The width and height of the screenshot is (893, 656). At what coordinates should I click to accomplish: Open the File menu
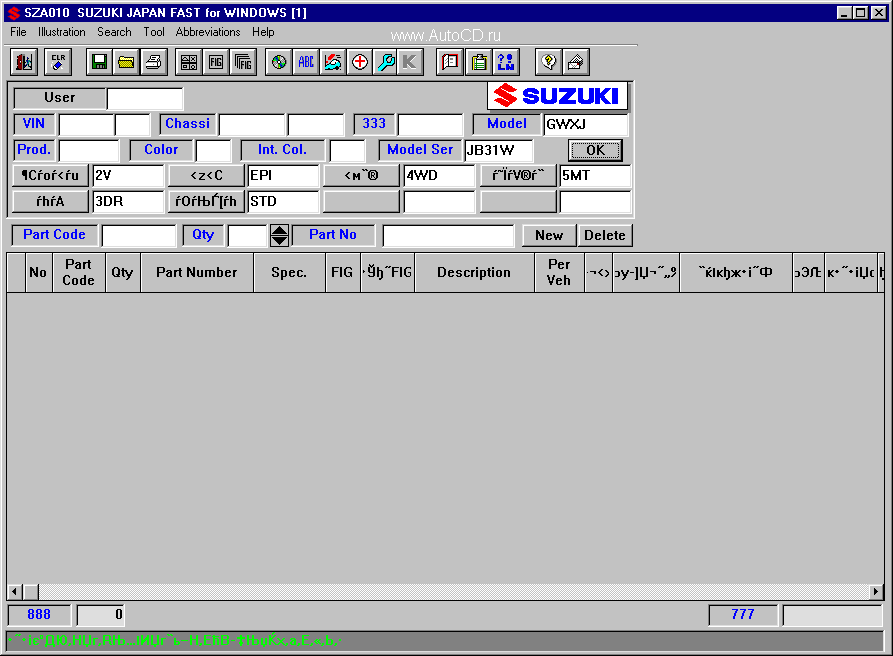pos(18,32)
